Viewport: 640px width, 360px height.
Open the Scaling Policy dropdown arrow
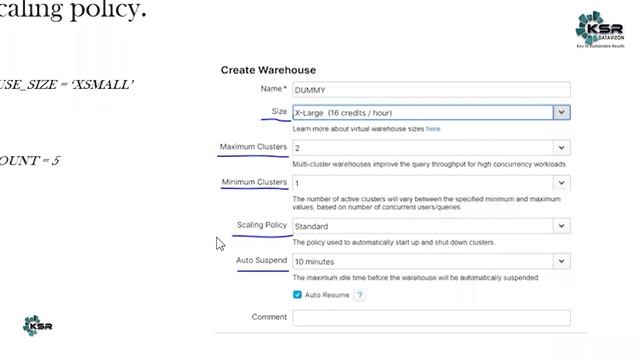tap(562, 226)
